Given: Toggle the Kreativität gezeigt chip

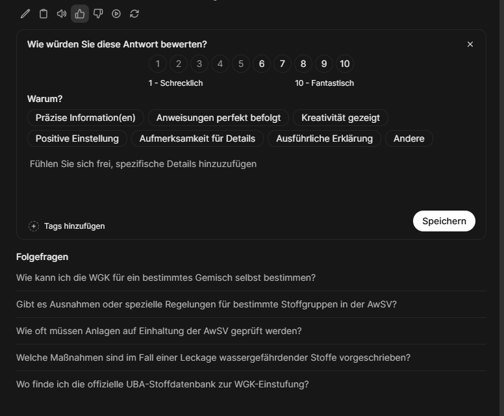Looking at the screenshot, I should (341, 118).
